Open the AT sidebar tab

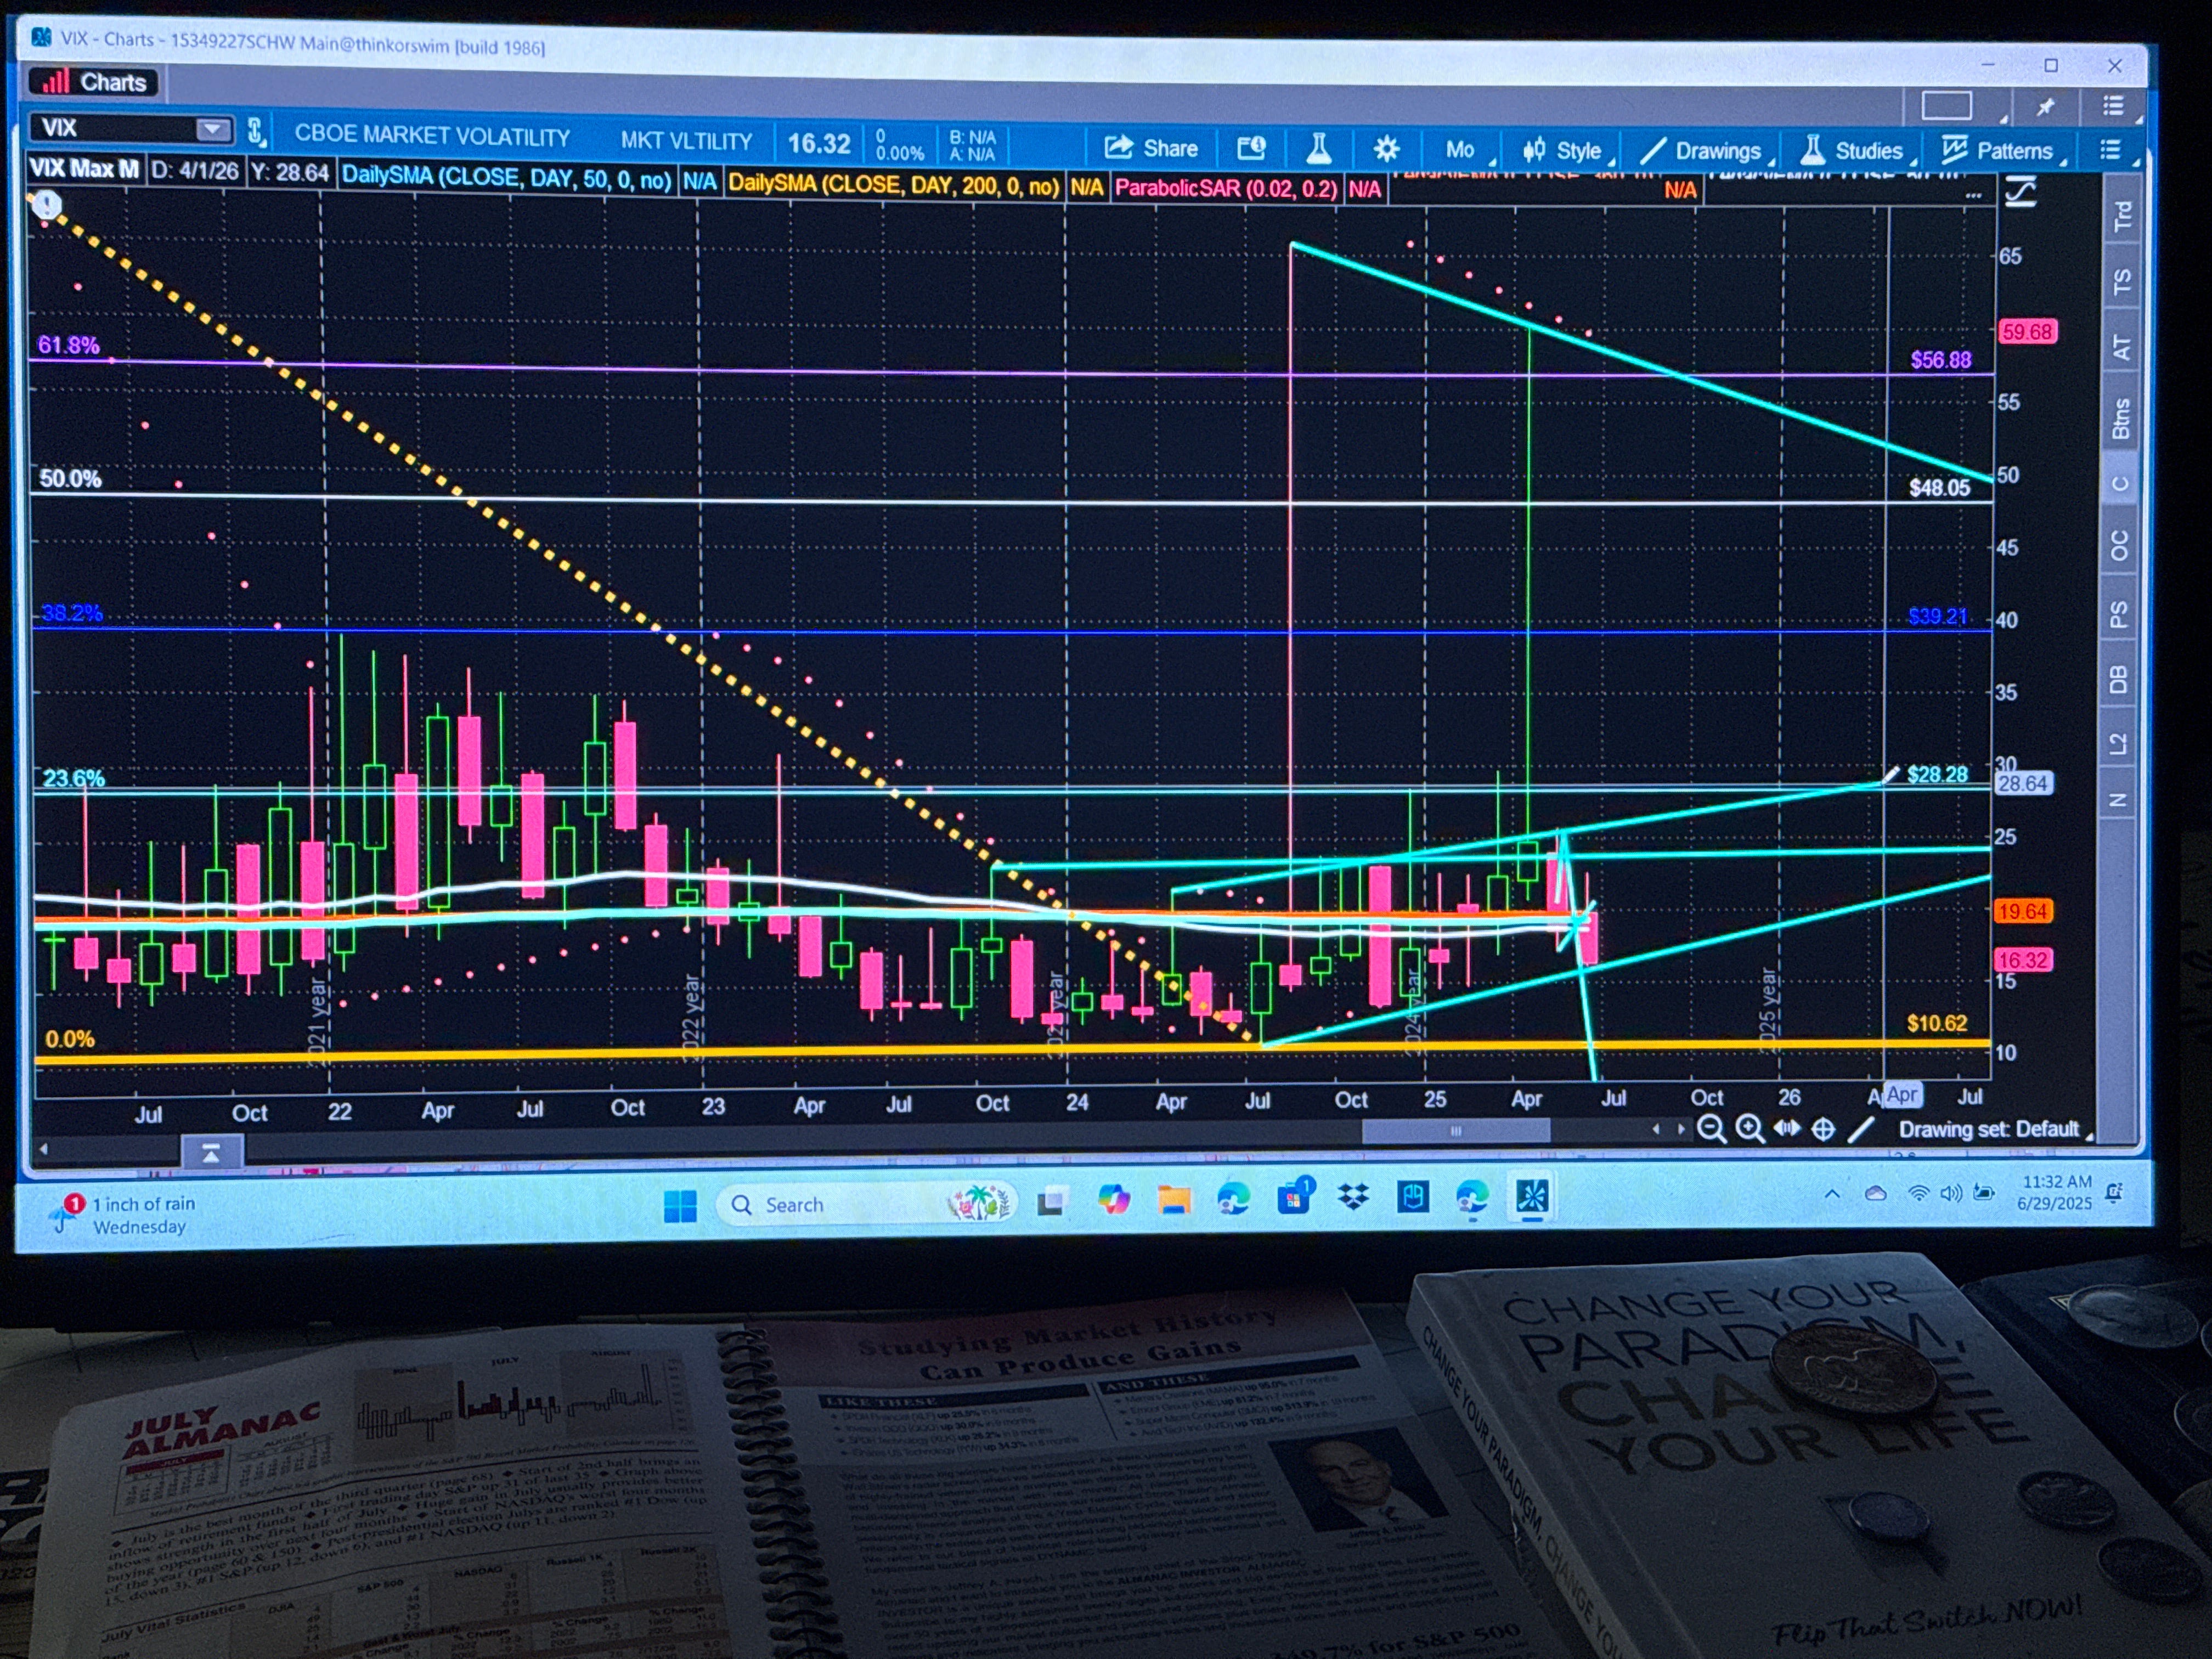click(2122, 348)
